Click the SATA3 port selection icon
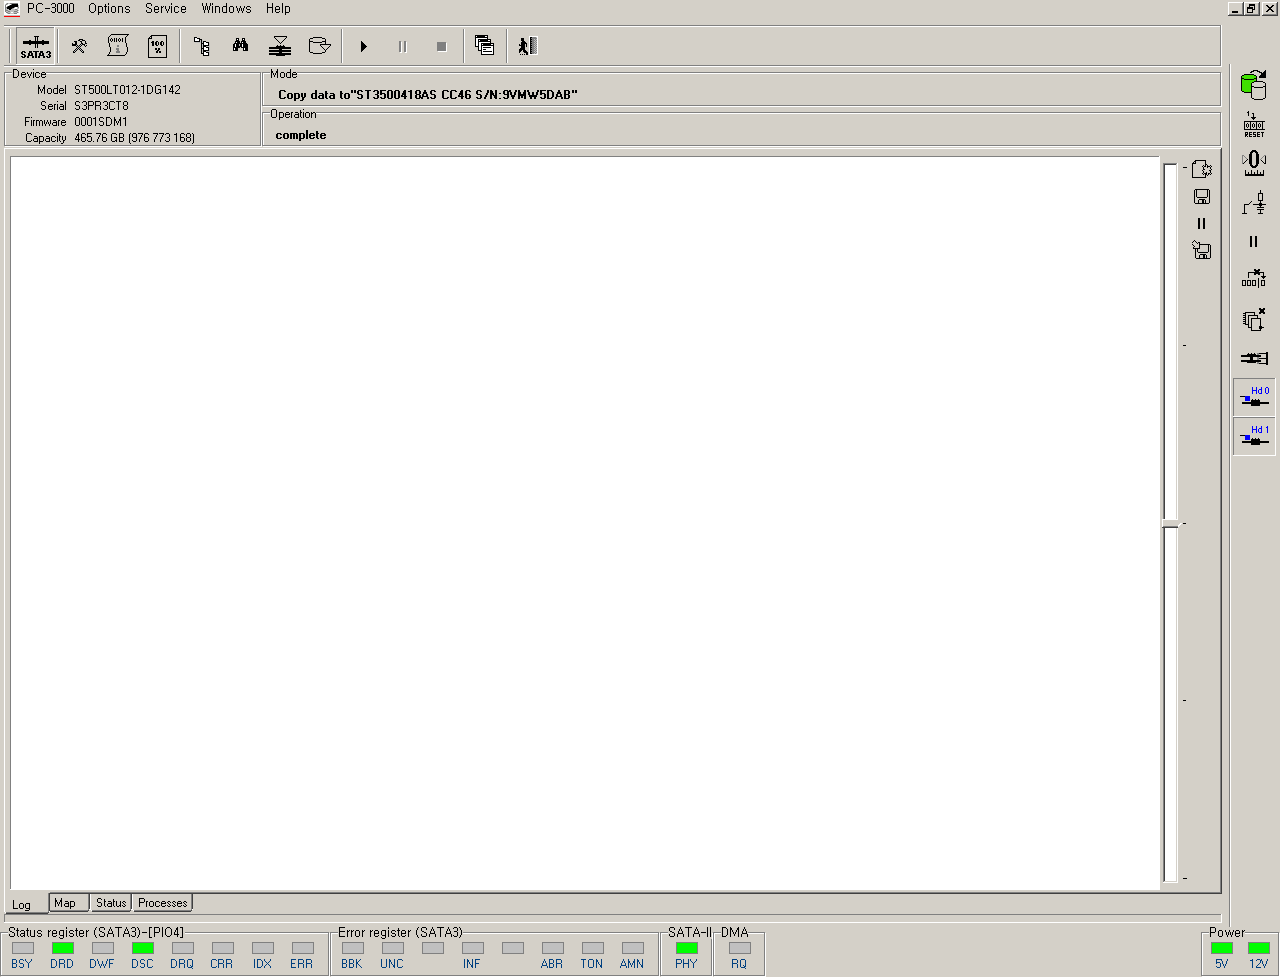Screen dimensions: 1280x977 pos(36,46)
